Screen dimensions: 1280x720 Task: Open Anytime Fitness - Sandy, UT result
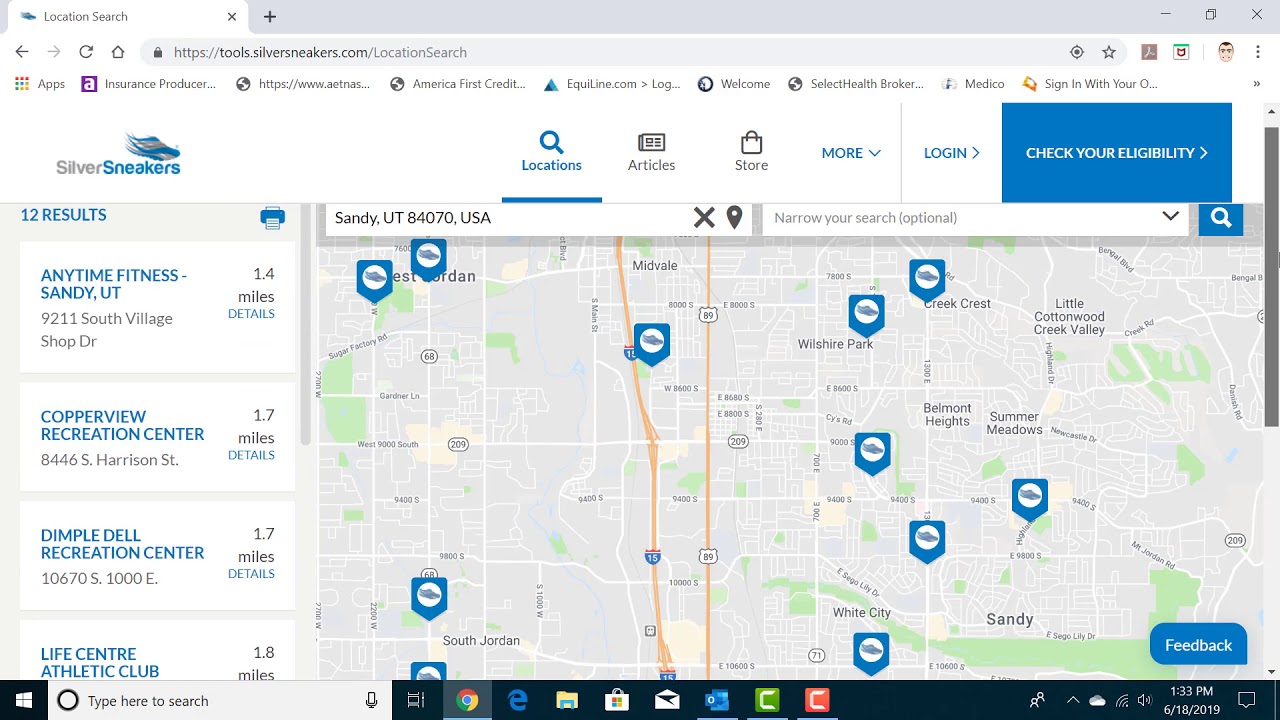pos(114,284)
